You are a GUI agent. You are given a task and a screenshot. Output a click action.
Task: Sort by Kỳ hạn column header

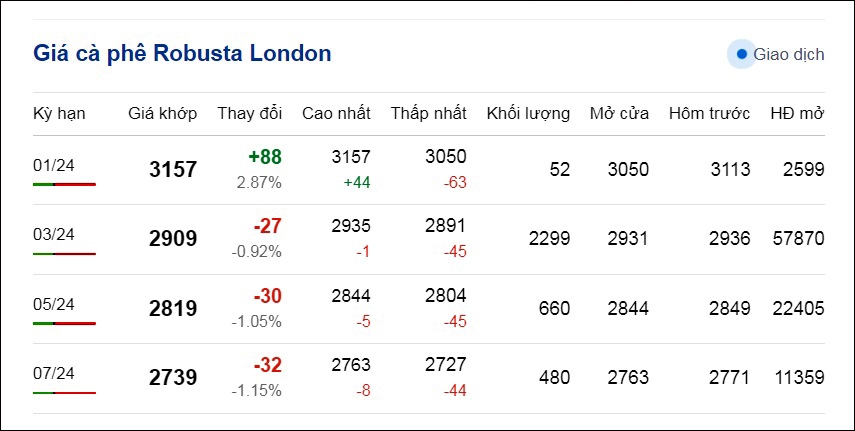[59, 113]
